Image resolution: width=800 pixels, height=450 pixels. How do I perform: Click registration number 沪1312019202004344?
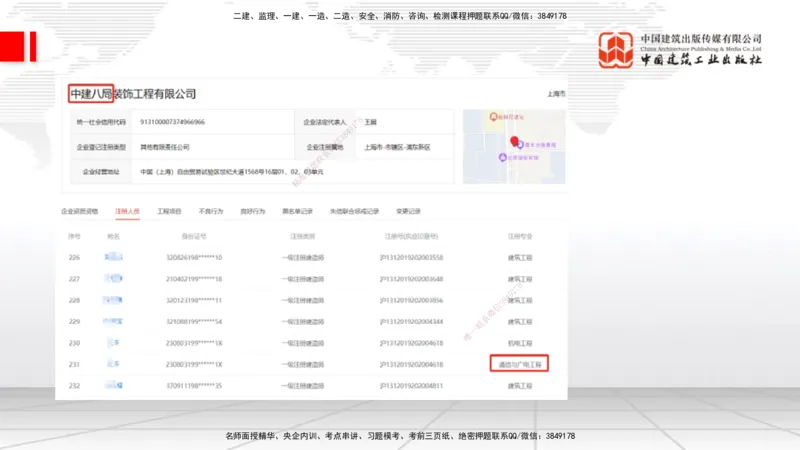[411, 322]
